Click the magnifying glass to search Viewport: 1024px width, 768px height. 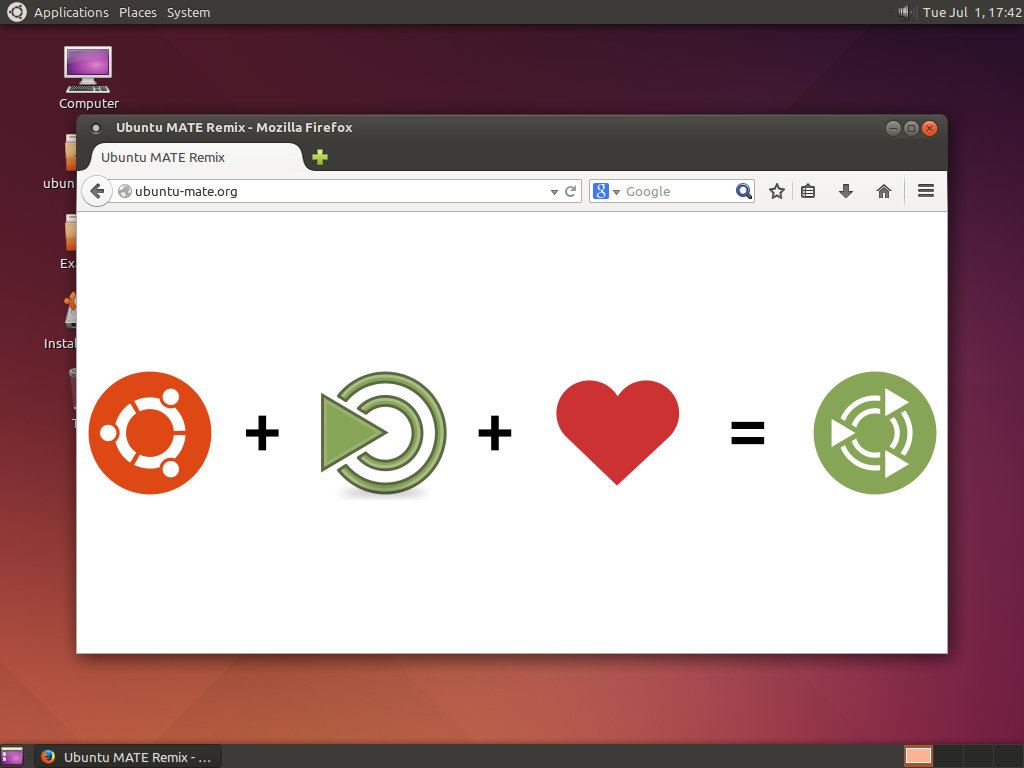coord(744,191)
